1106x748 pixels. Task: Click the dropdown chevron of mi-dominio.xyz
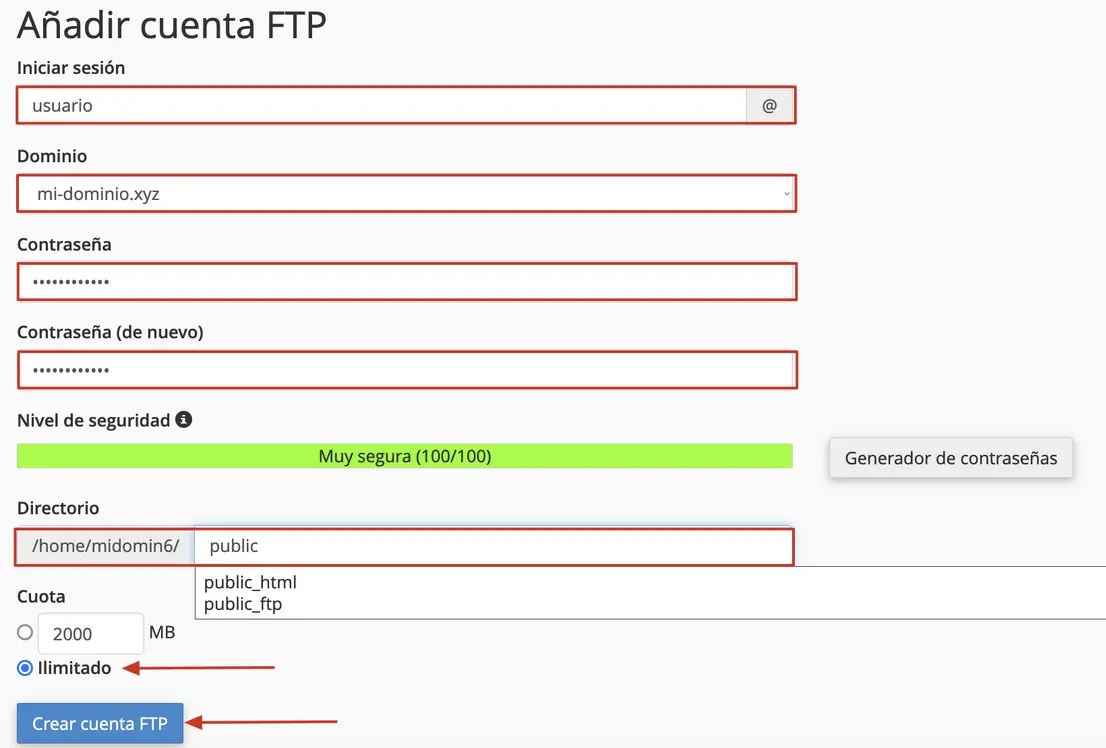[786, 194]
